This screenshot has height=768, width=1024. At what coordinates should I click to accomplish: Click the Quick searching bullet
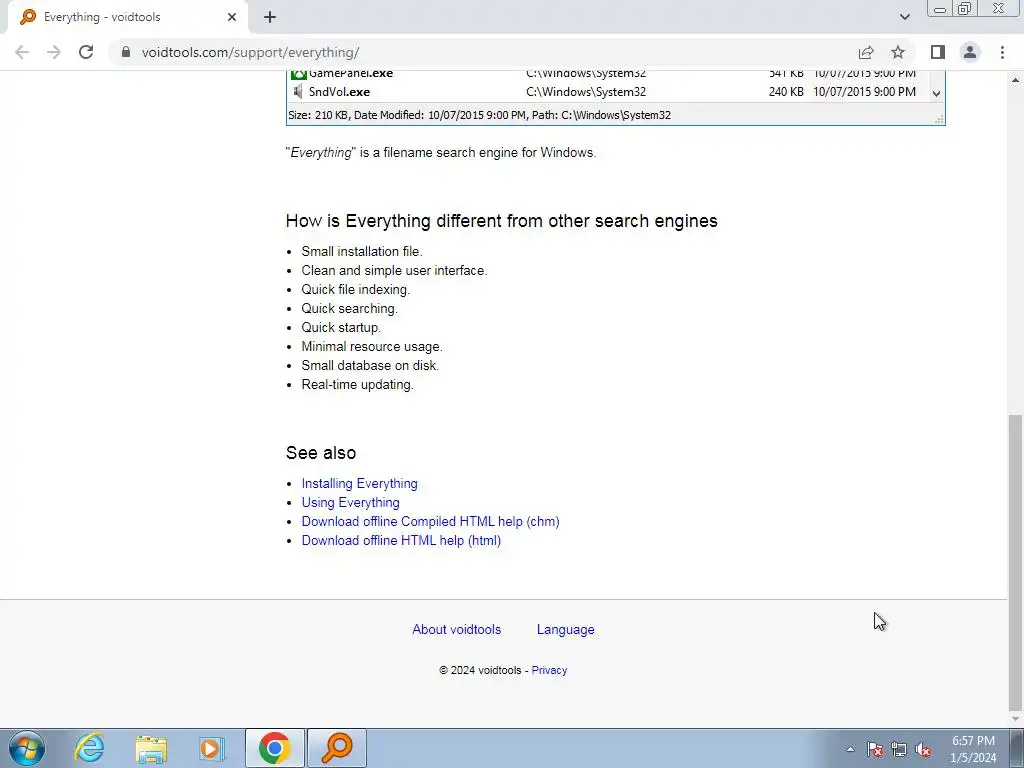click(349, 308)
